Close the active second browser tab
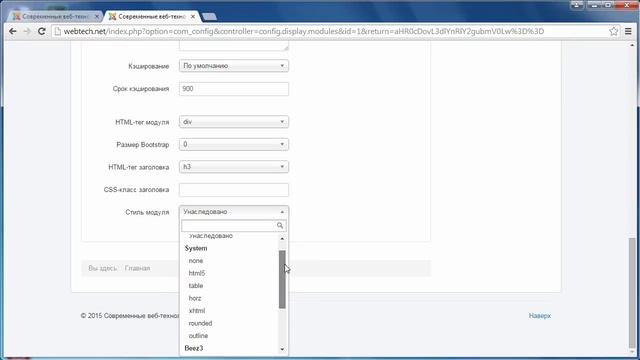The width and height of the screenshot is (640, 360). coord(193,16)
